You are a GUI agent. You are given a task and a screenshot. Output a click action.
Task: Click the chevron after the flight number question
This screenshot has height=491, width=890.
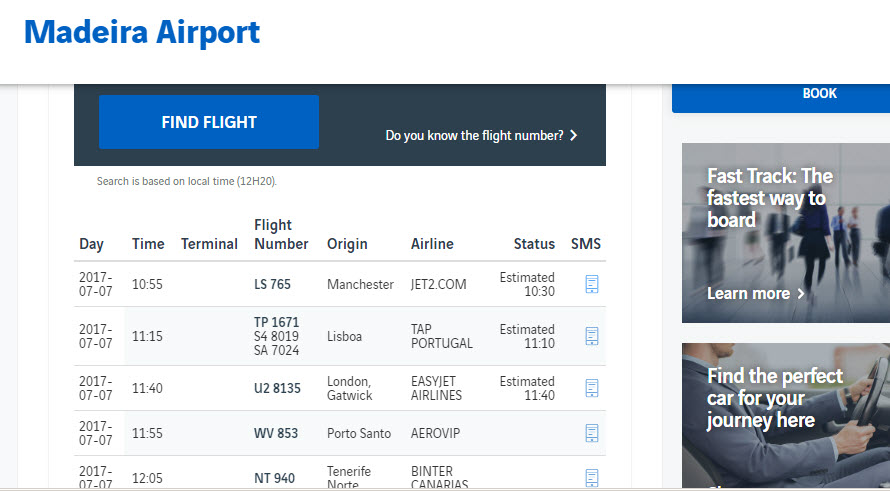pyautogui.click(x=574, y=135)
